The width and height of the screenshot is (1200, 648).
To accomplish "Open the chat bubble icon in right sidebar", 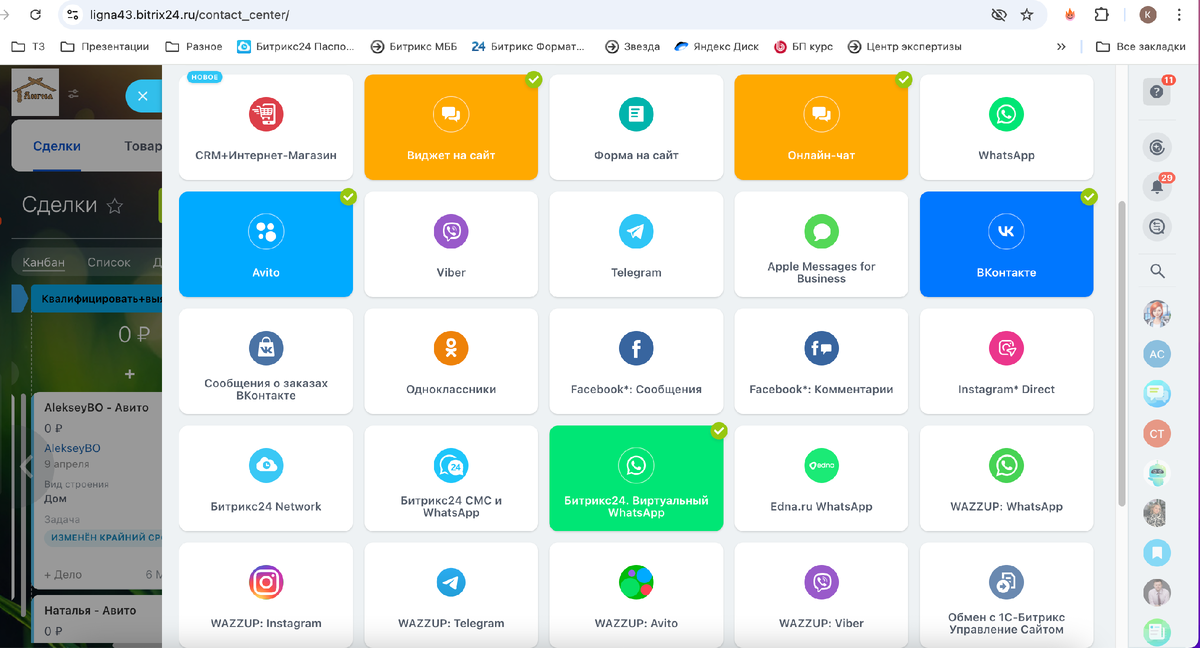I will tap(1157, 227).
